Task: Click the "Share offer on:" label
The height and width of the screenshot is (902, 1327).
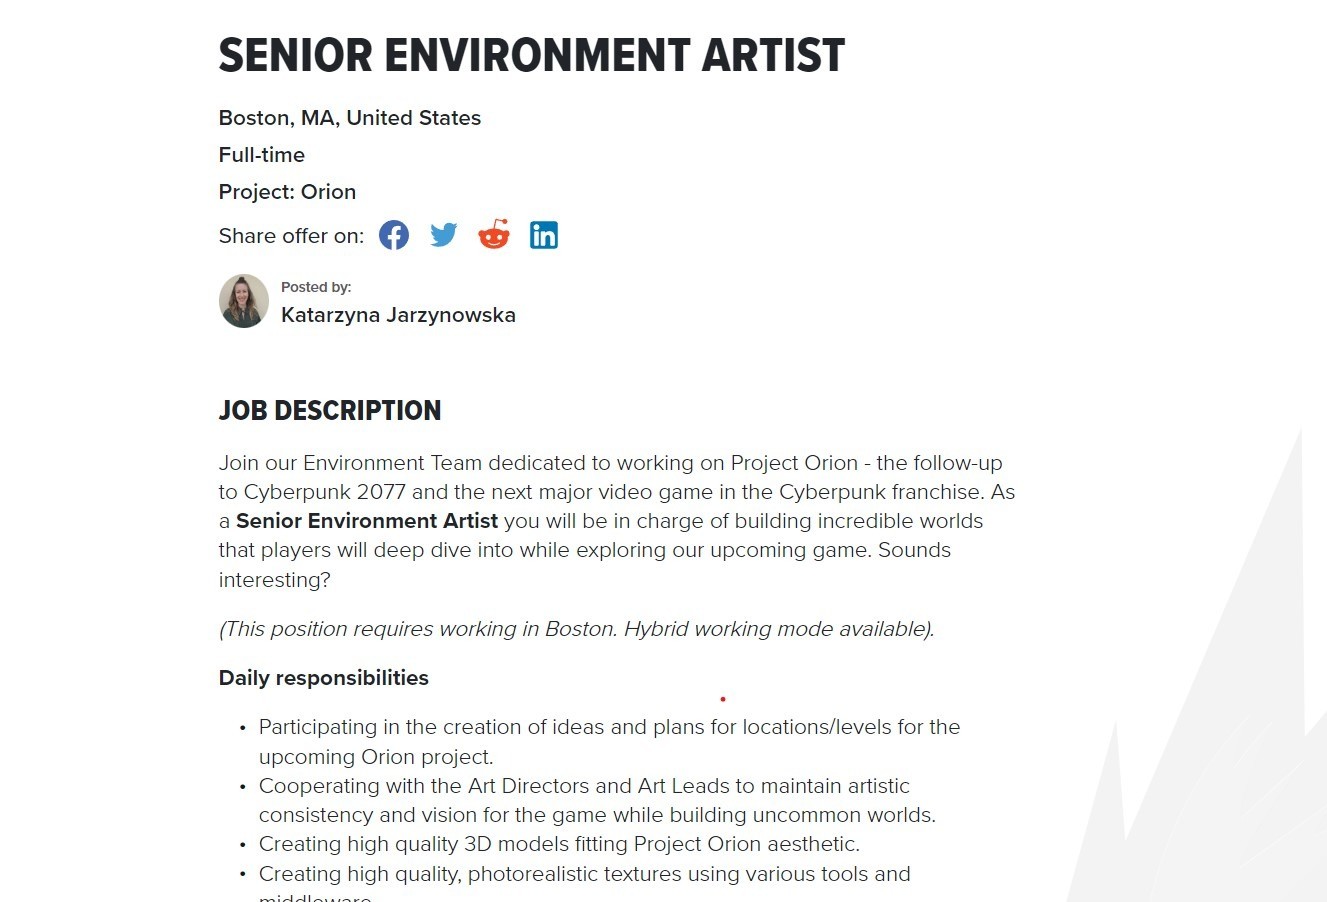Action: click(x=291, y=236)
